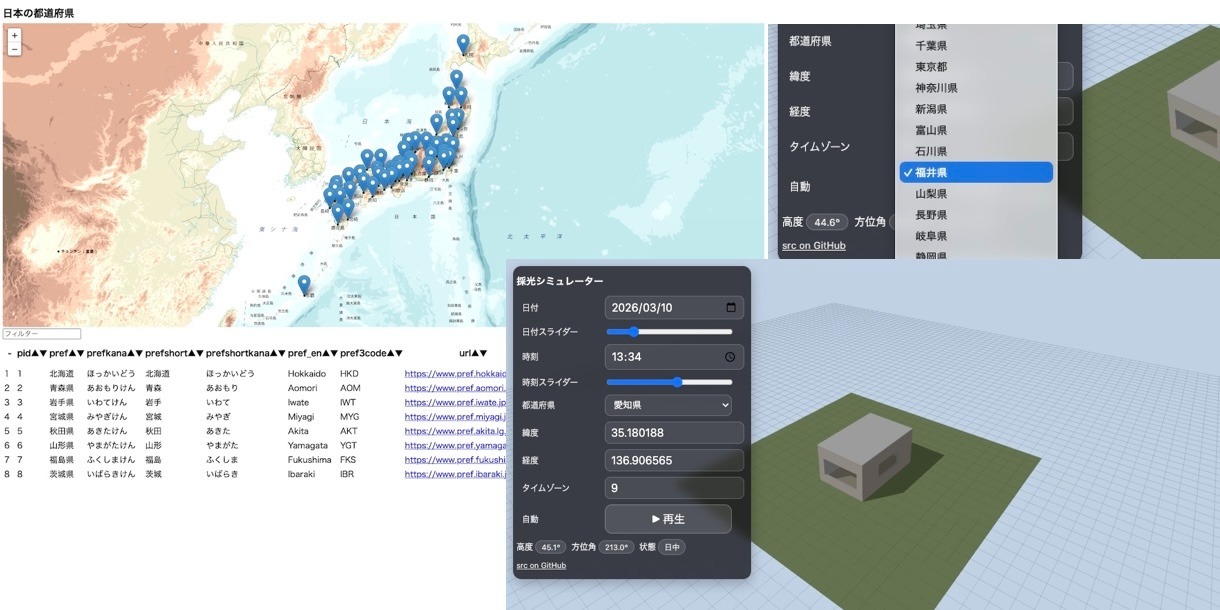Zoom out the map with minus button

click(x=14, y=48)
